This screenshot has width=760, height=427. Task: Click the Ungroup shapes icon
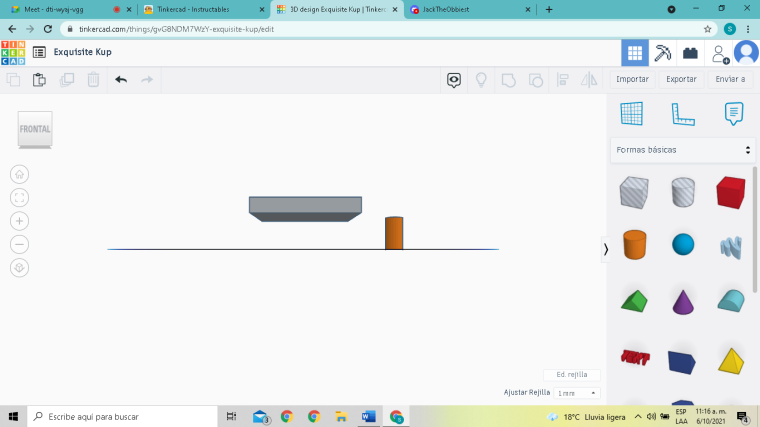tap(536, 80)
